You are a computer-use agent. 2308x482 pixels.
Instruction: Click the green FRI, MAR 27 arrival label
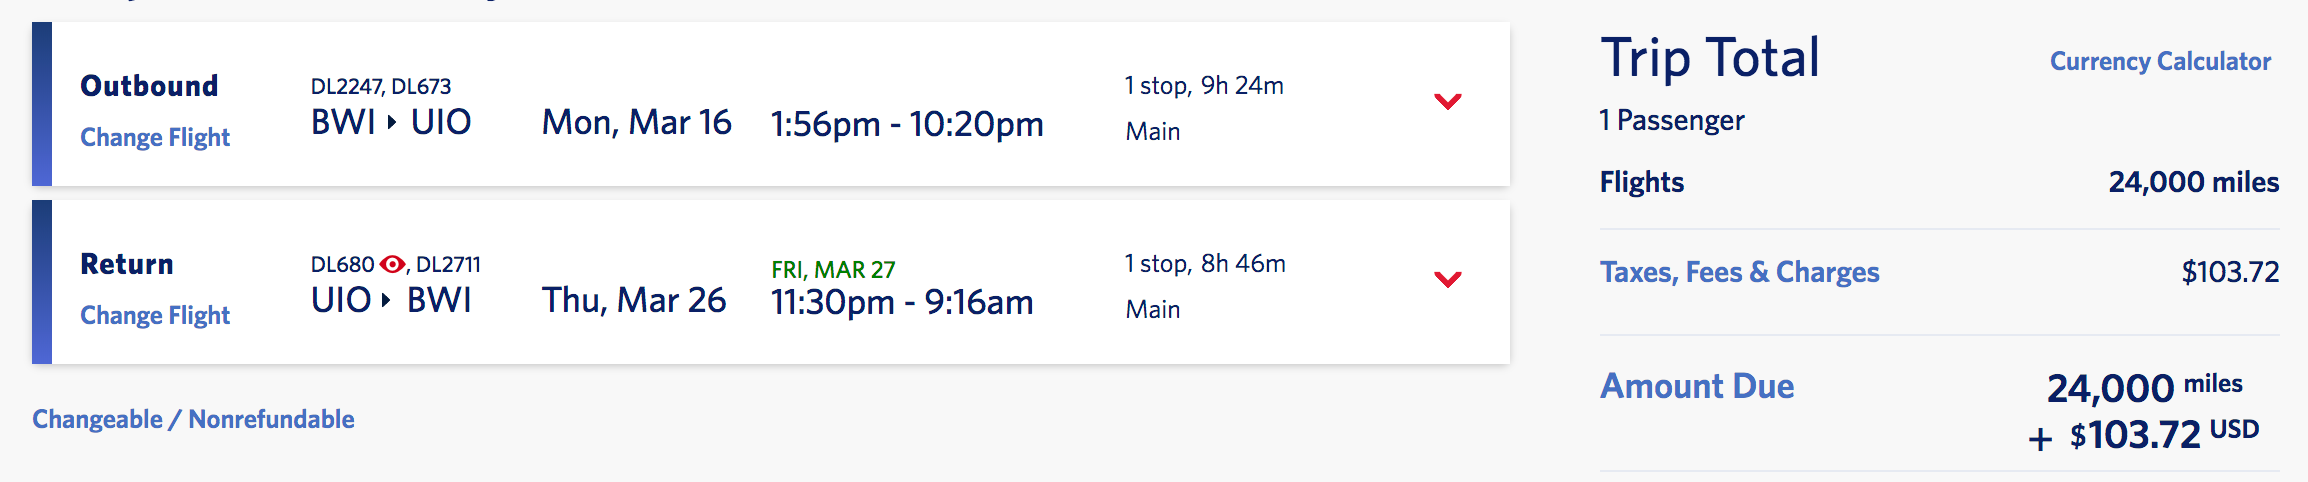833,269
